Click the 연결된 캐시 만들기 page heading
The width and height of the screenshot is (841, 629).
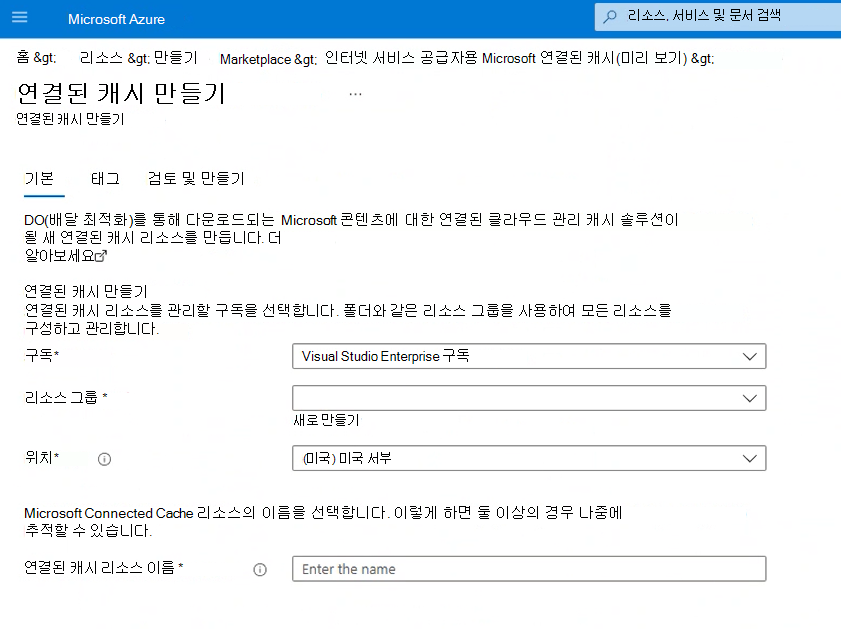click(121, 93)
